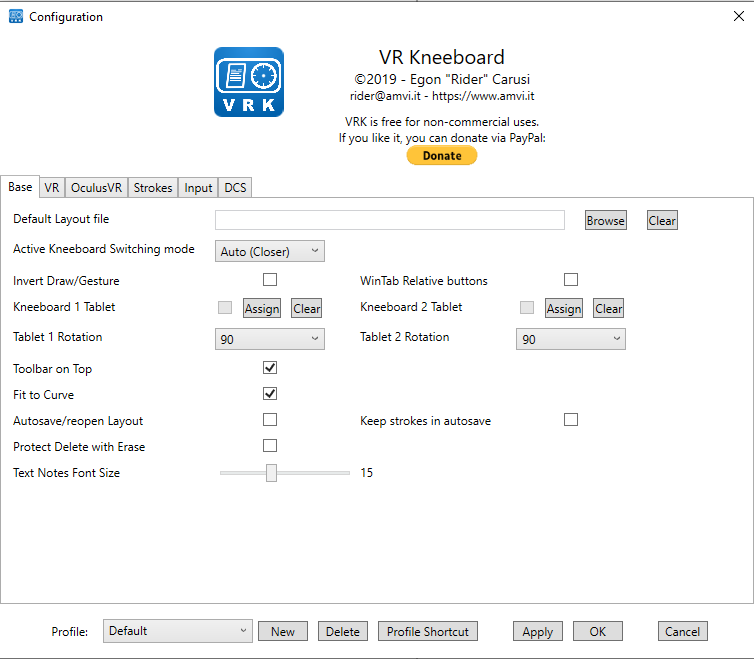The width and height of the screenshot is (754, 659).
Task: Open the Tablet 1 Rotation dropdown
Action: 270,339
